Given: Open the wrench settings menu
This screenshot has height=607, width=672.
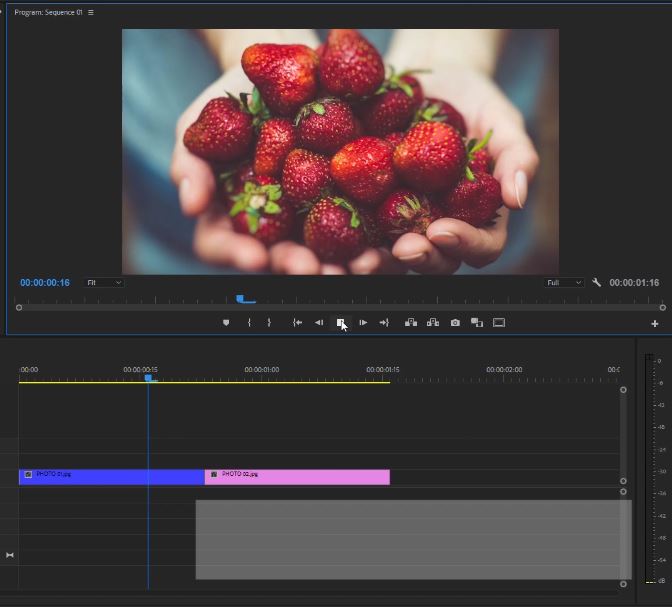Looking at the screenshot, I should point(597,283).
